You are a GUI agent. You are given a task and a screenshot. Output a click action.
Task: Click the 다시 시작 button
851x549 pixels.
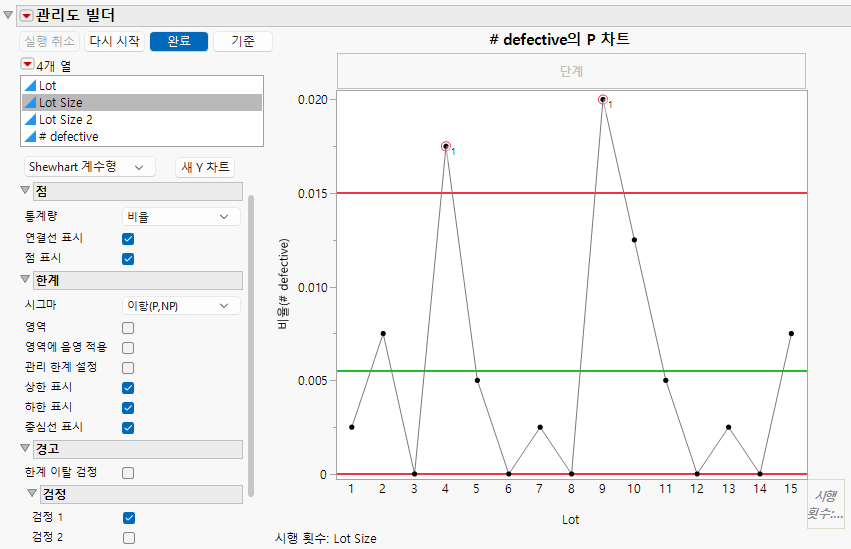[115, 41]
